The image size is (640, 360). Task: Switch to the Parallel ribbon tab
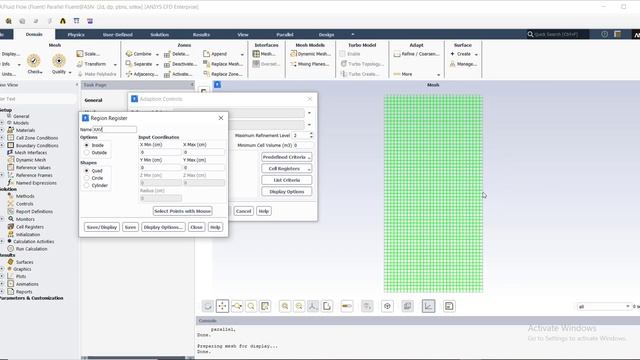pyautogui.click(x=285, y=35)
